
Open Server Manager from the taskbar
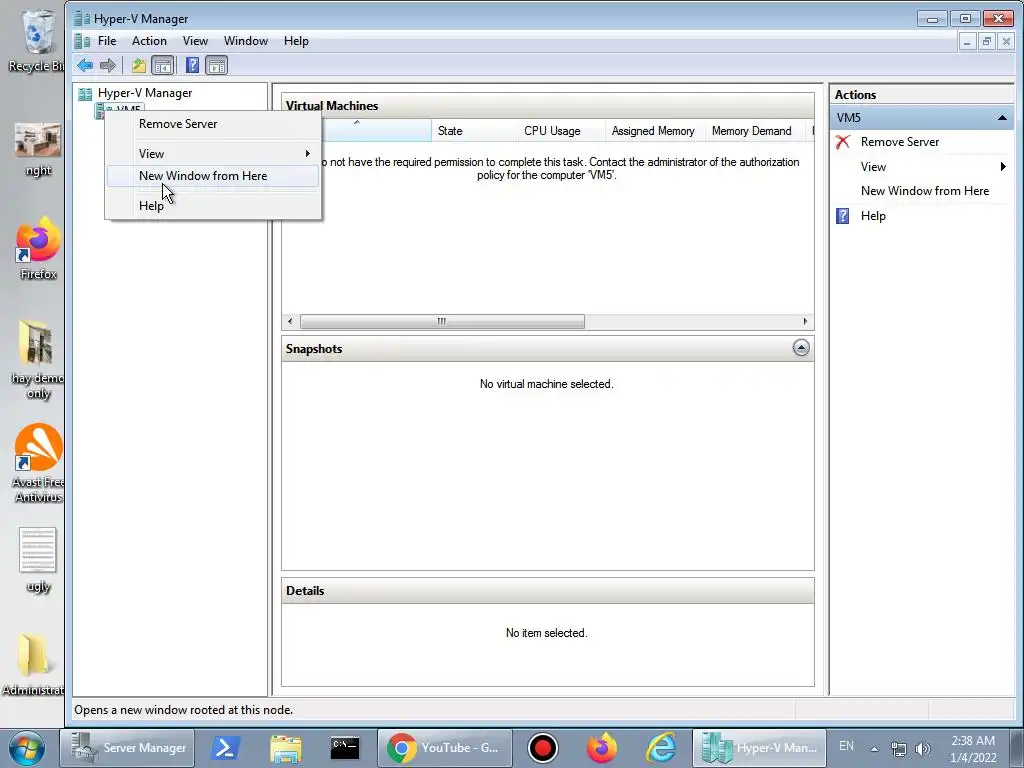(128, 748)
